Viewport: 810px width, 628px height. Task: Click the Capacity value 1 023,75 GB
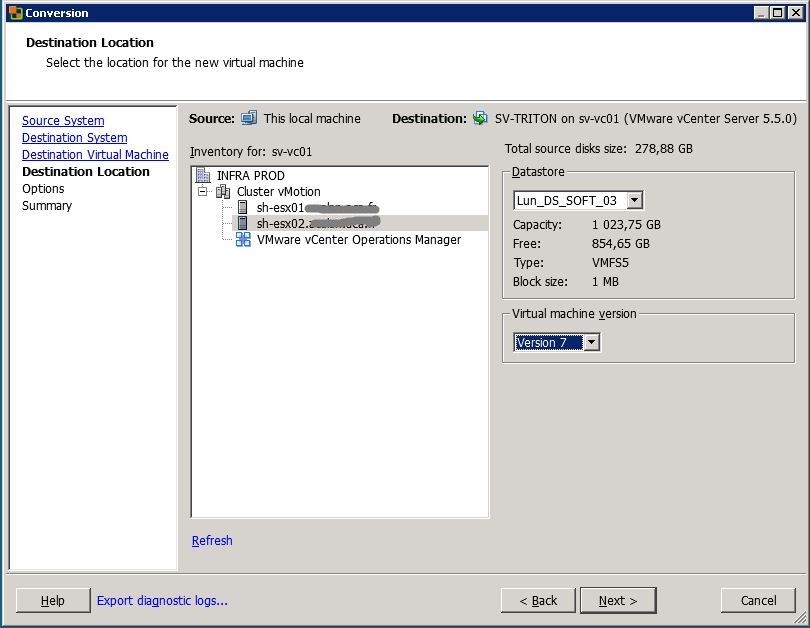[x=626, y=225]
